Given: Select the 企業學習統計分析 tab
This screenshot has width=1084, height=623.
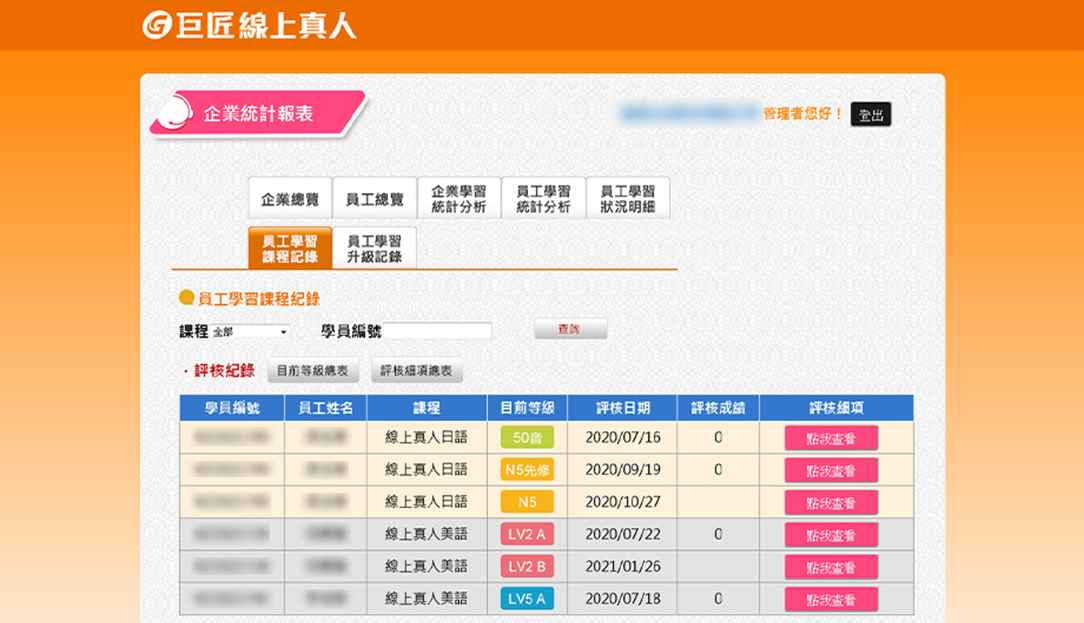Looking at the screenshot, I should [458, 198].
